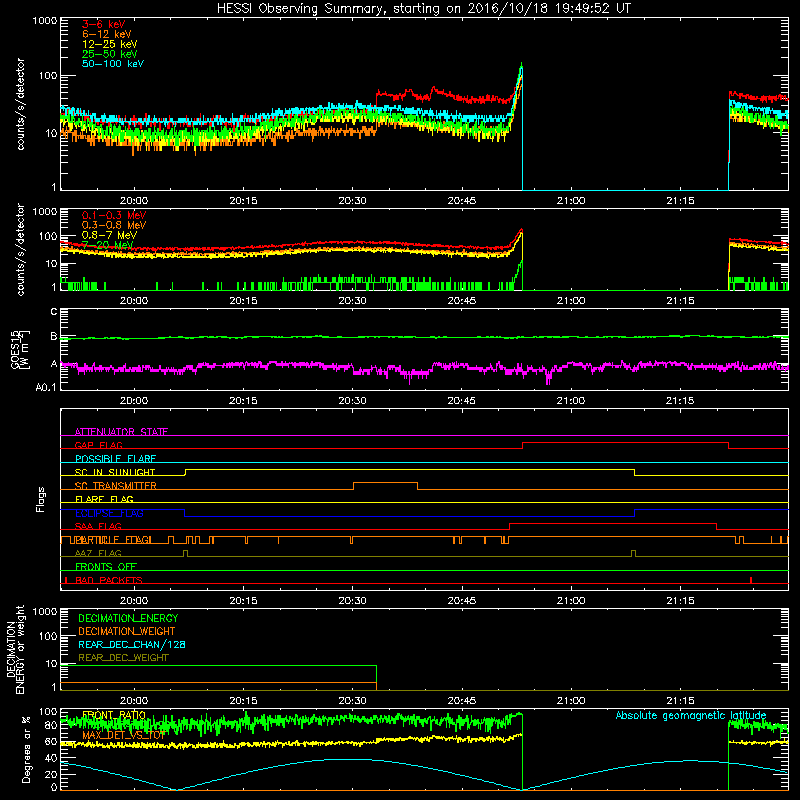The height and width of the screenshot is (800, 800).
Task: Select the '3-6 keV' legend label
Action: pyautogui.click(x=103, y=24)
